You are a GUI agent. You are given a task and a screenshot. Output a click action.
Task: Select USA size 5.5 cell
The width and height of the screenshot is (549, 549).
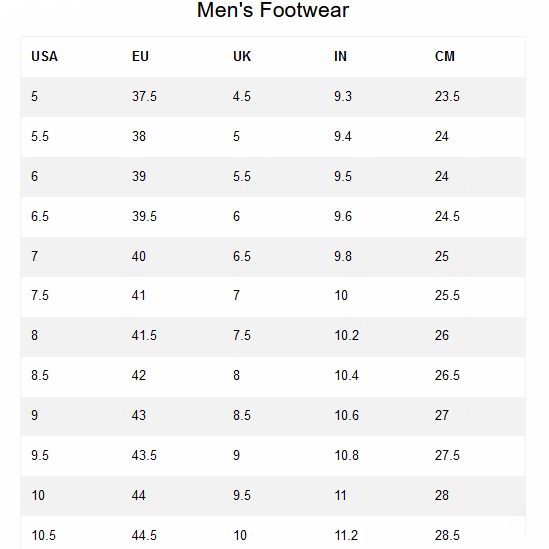(x=40, y=136)
